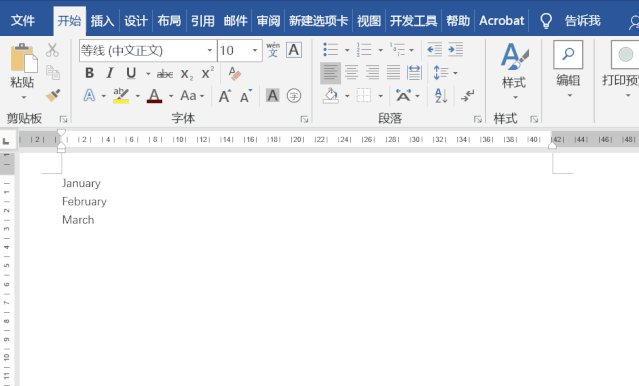This screenshot has height=386, width=639.
Task: Click the Tell Me lightbulb icon
Action: [x=546, y=20]
